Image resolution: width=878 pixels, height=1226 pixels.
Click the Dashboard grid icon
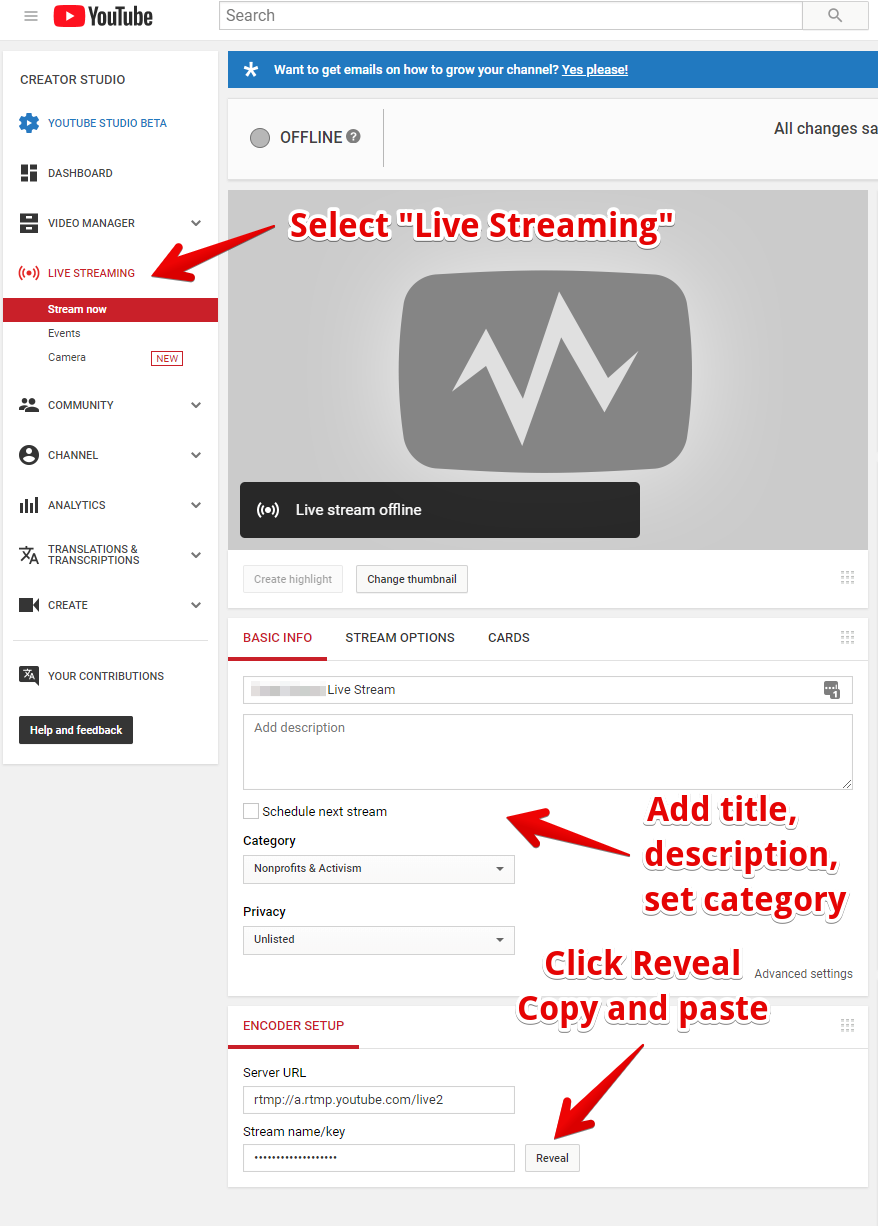coord(29,173)
